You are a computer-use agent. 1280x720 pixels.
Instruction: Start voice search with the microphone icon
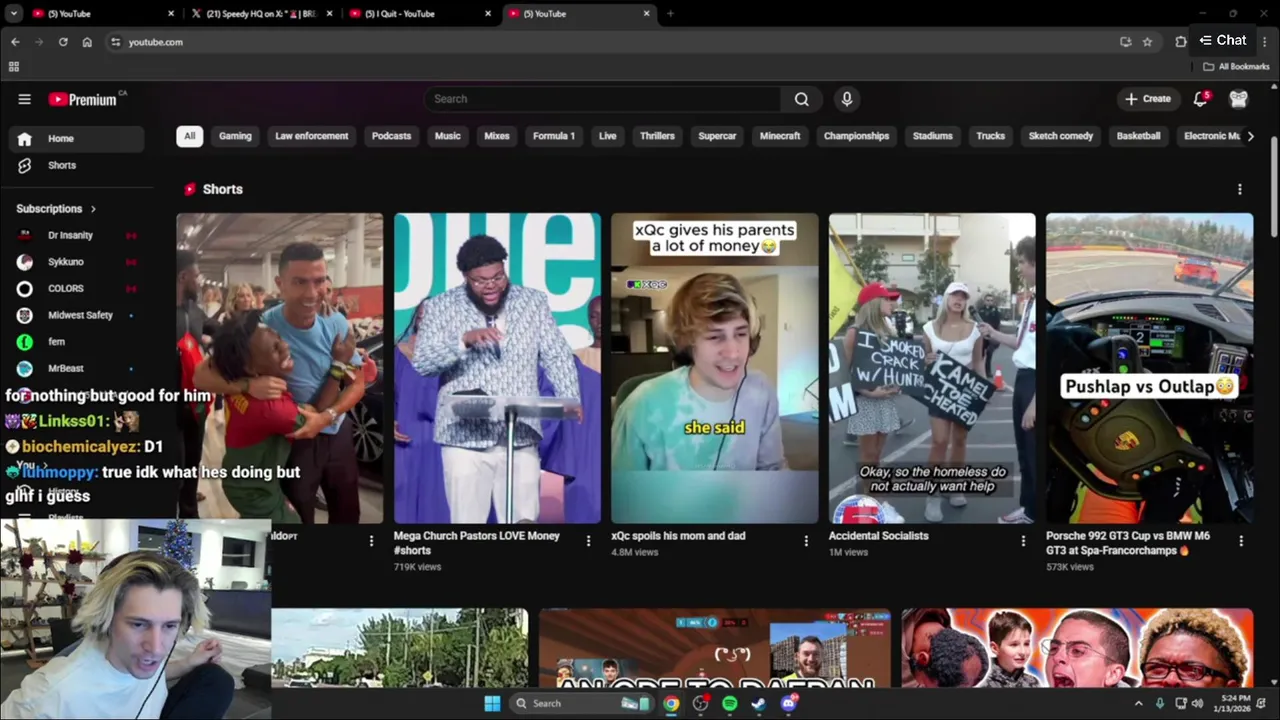(x=847, y=99)
